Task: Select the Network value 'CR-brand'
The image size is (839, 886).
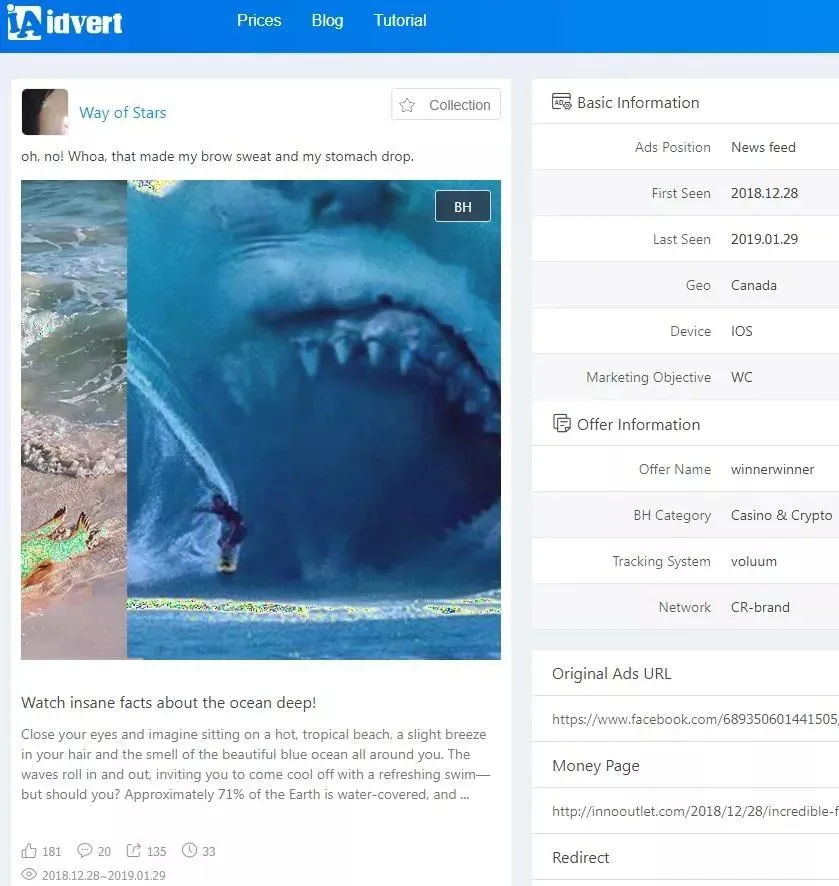Action: (x=760, y=607)
